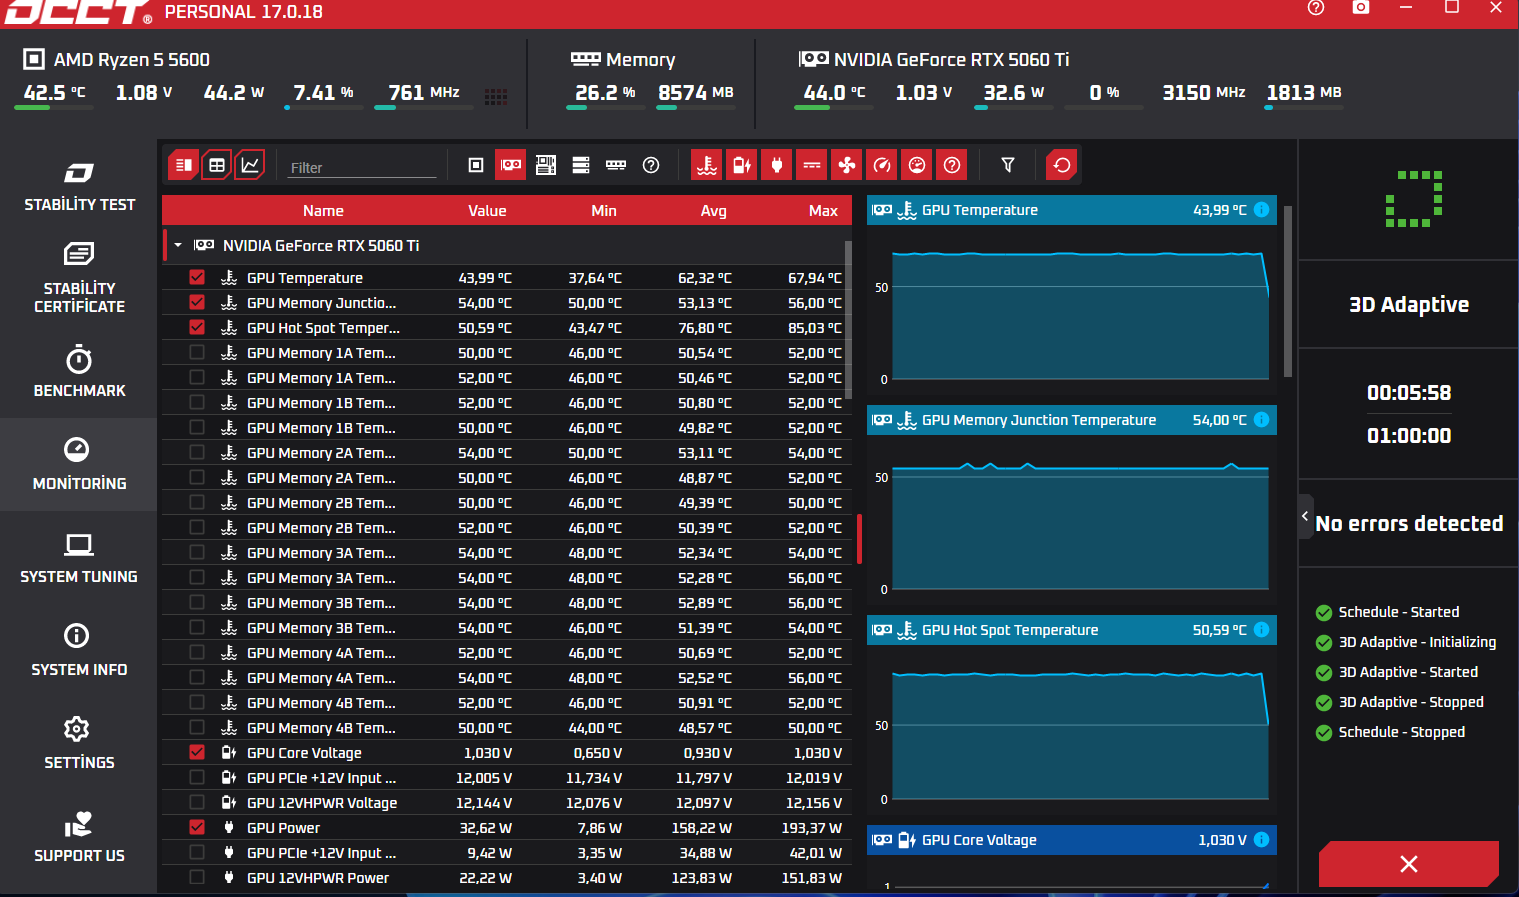Uncheck the GPU Core Voltage checkbox
This screenshot has width=1519, height=897.
[197, 752]
